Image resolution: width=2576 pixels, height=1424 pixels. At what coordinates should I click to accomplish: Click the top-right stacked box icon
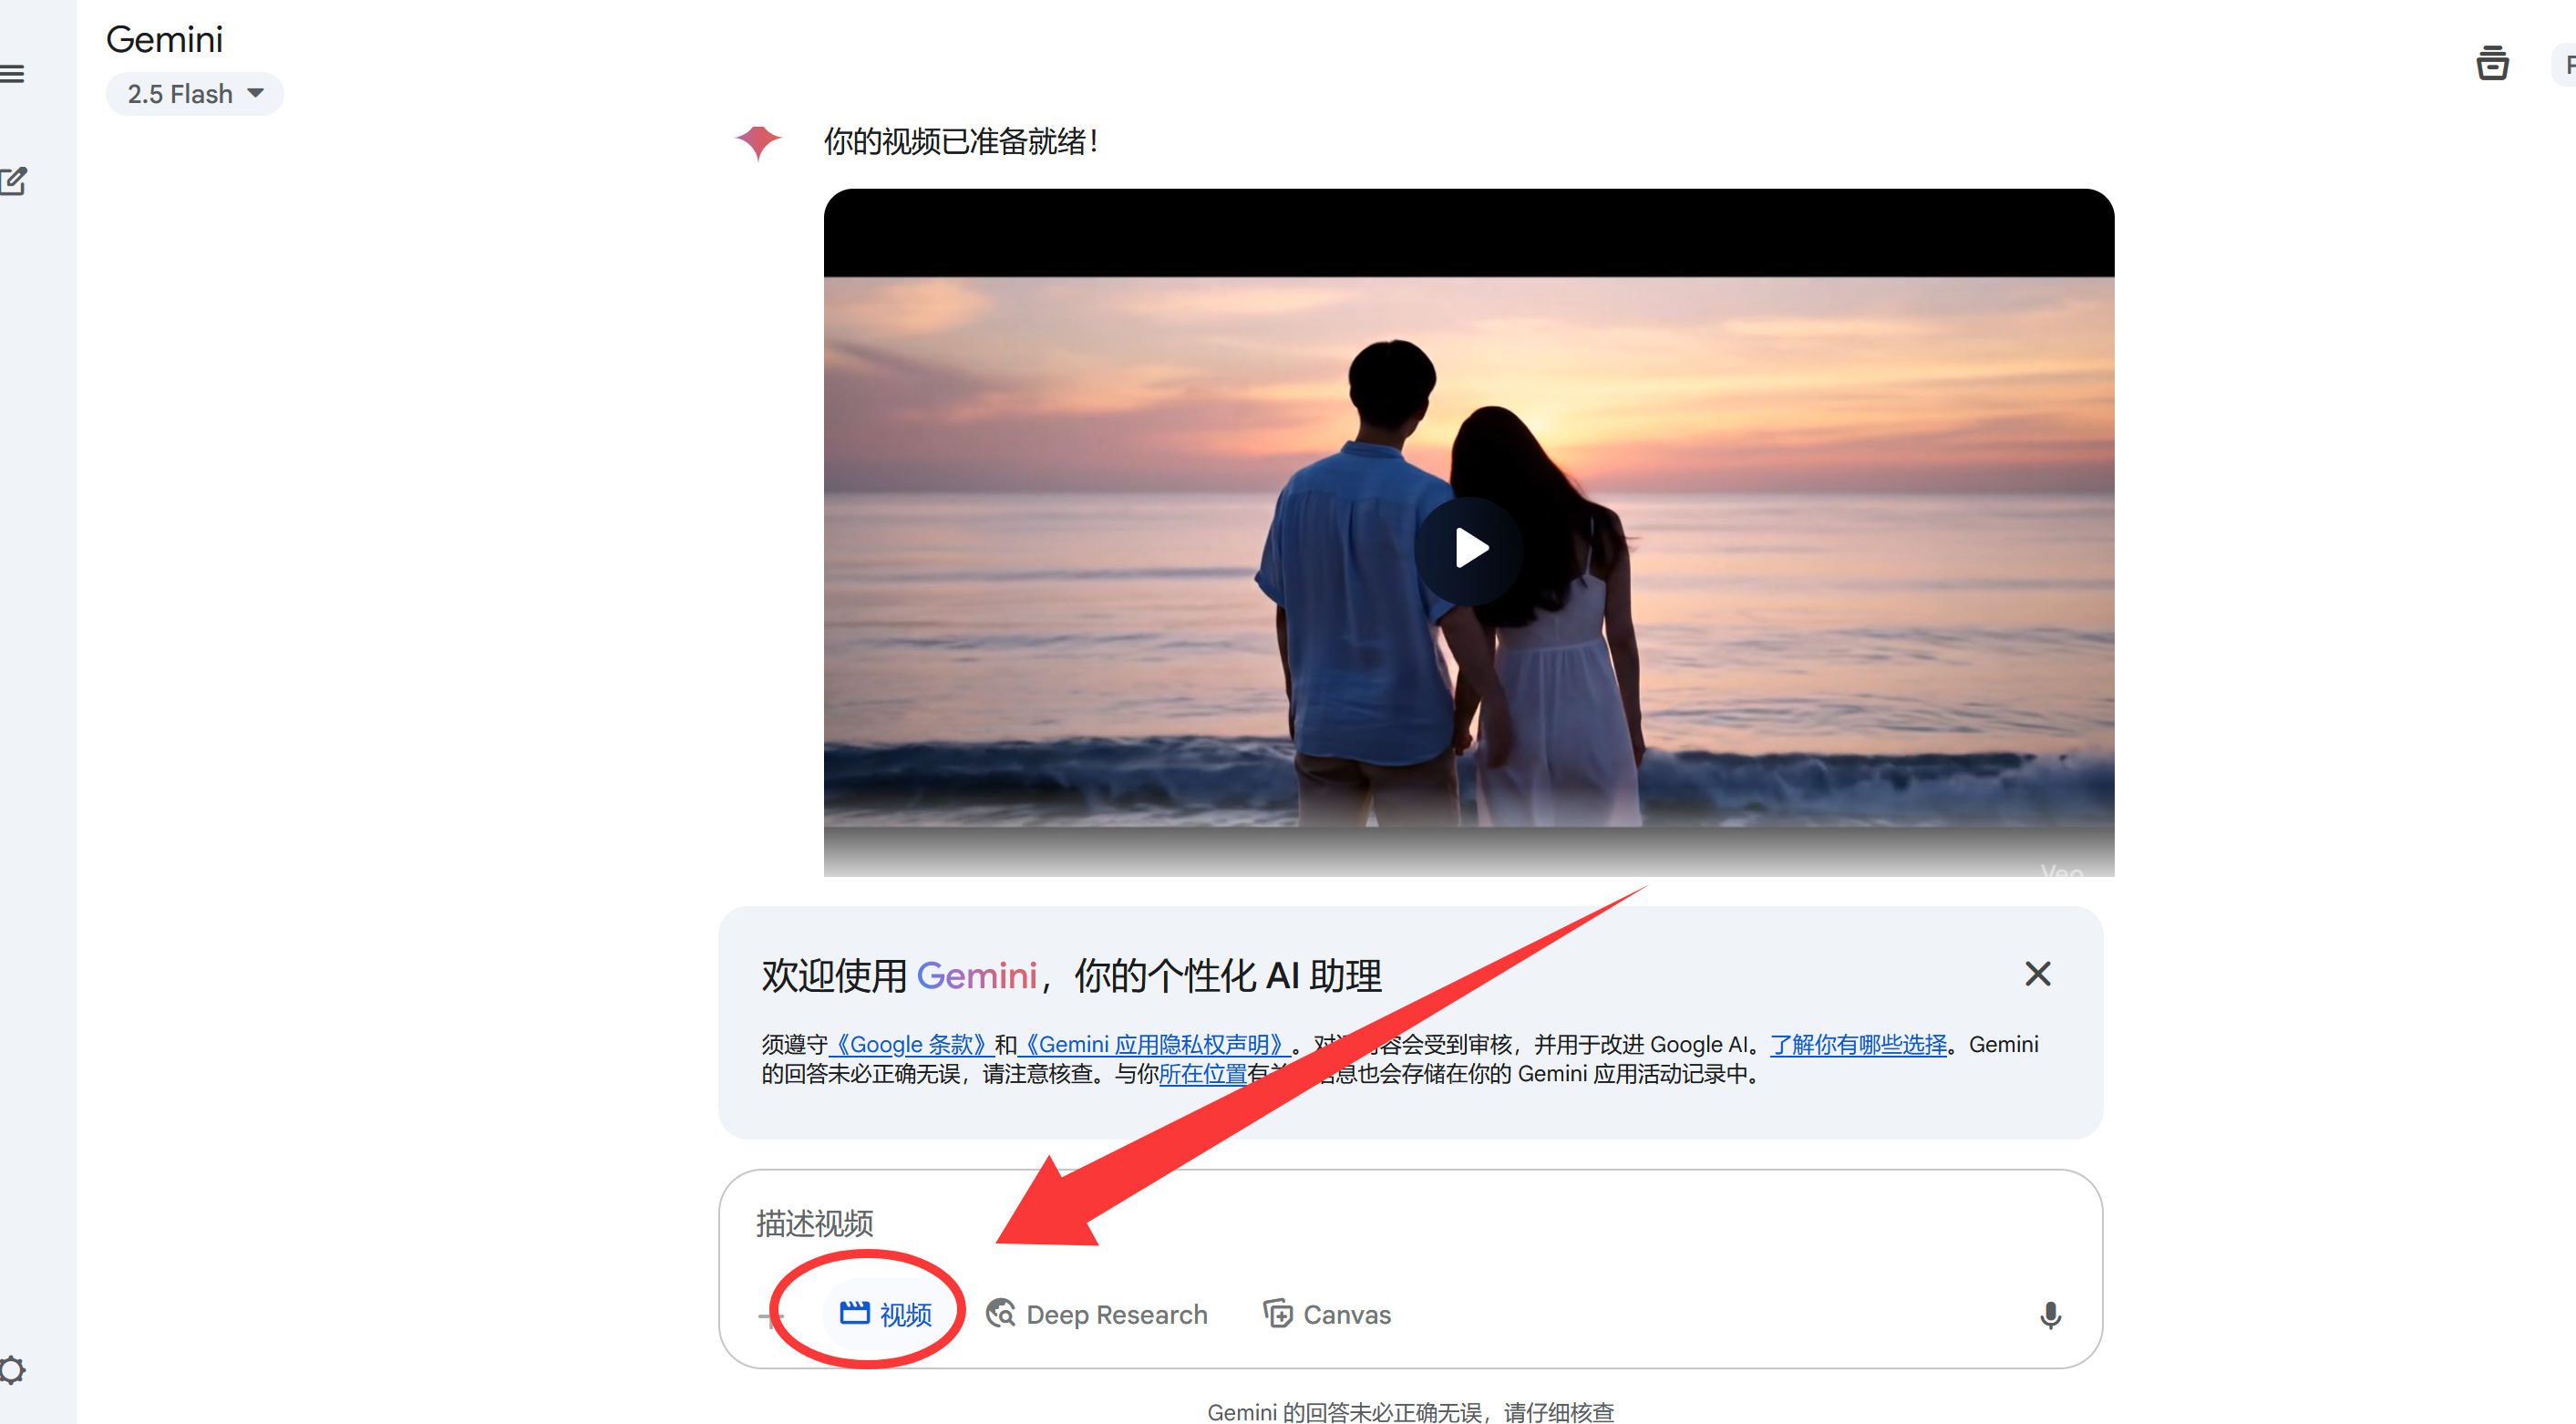[2491, 63]
